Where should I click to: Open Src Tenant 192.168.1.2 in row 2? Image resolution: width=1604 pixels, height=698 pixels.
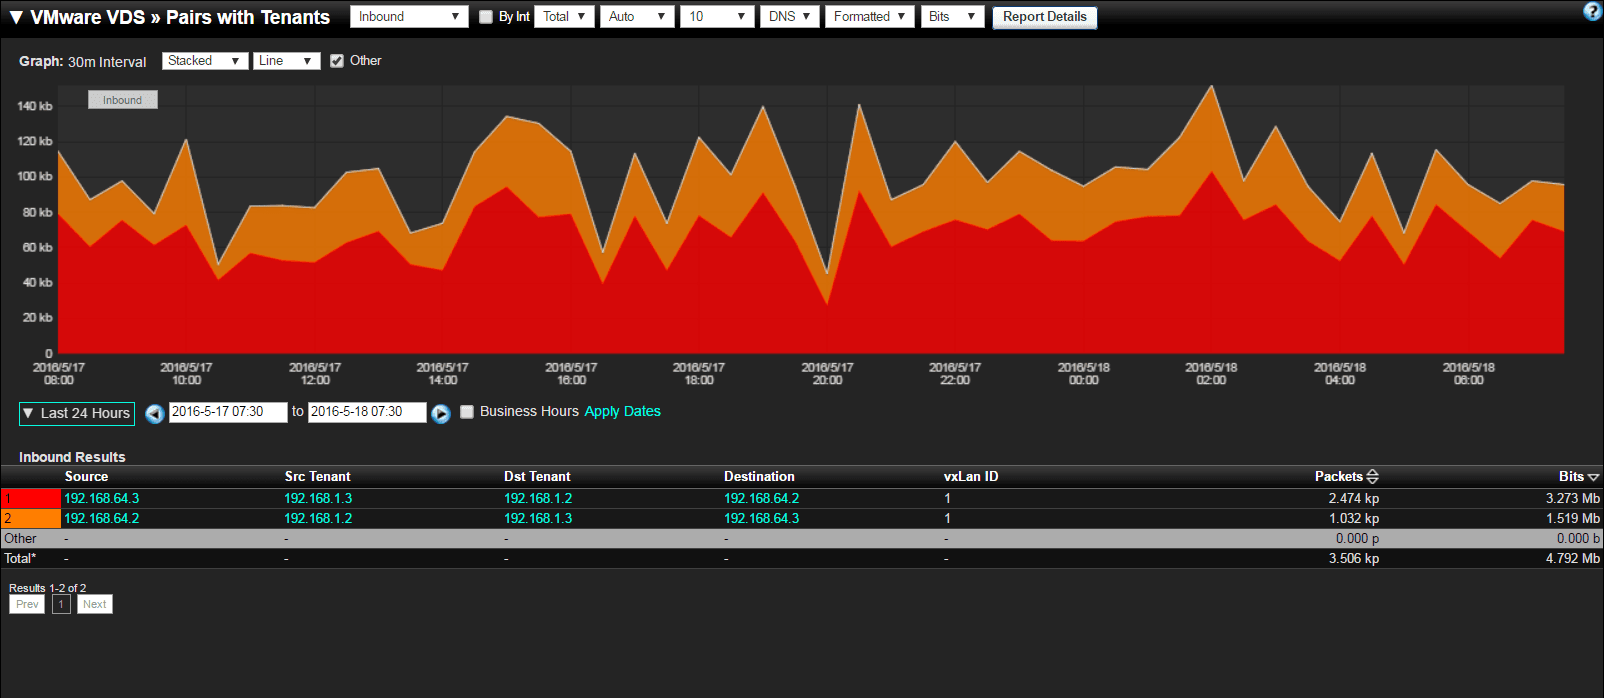click(318, 518)
